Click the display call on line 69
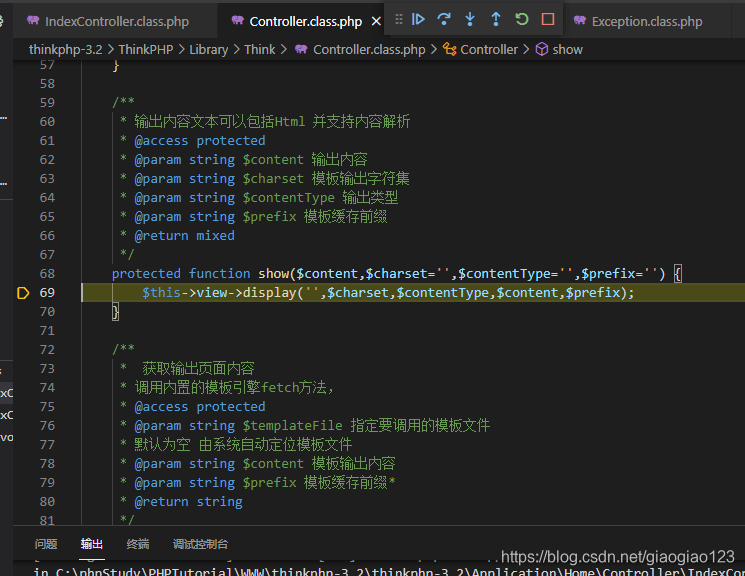The image size is (745, 576). tap(270, 293)
